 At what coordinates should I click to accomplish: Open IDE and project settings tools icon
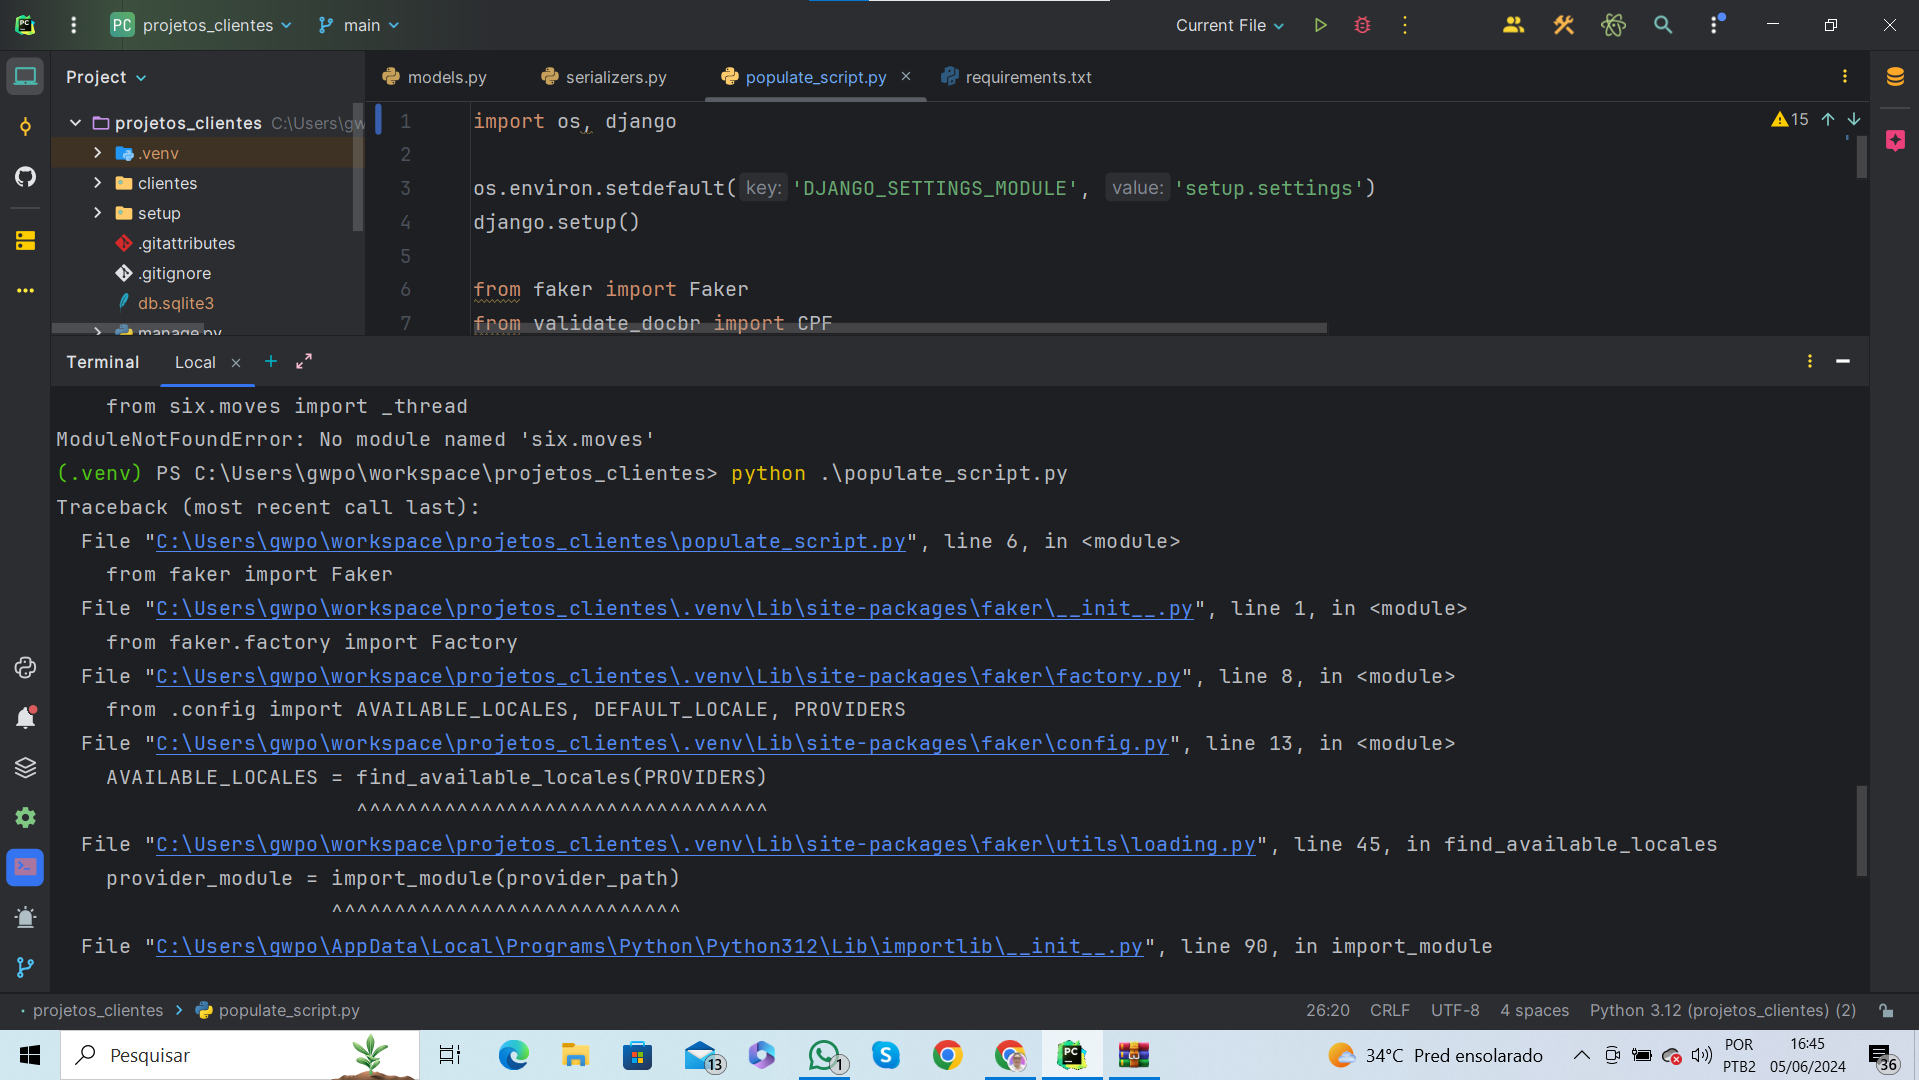[x=1563, y=25]
